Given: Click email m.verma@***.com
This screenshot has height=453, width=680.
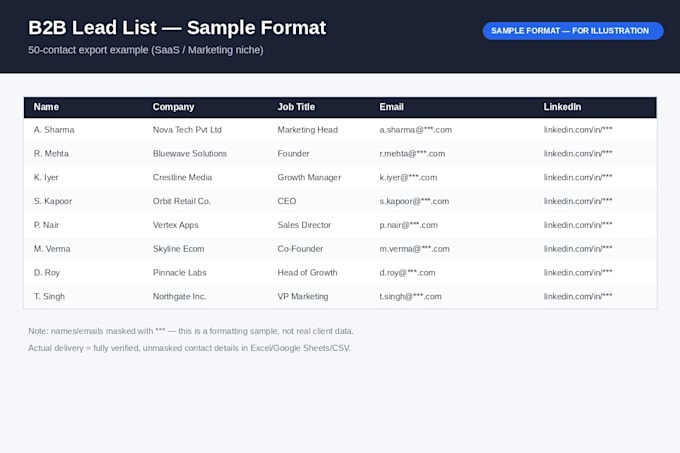Looking at the screenshot, I should [415, 249].
